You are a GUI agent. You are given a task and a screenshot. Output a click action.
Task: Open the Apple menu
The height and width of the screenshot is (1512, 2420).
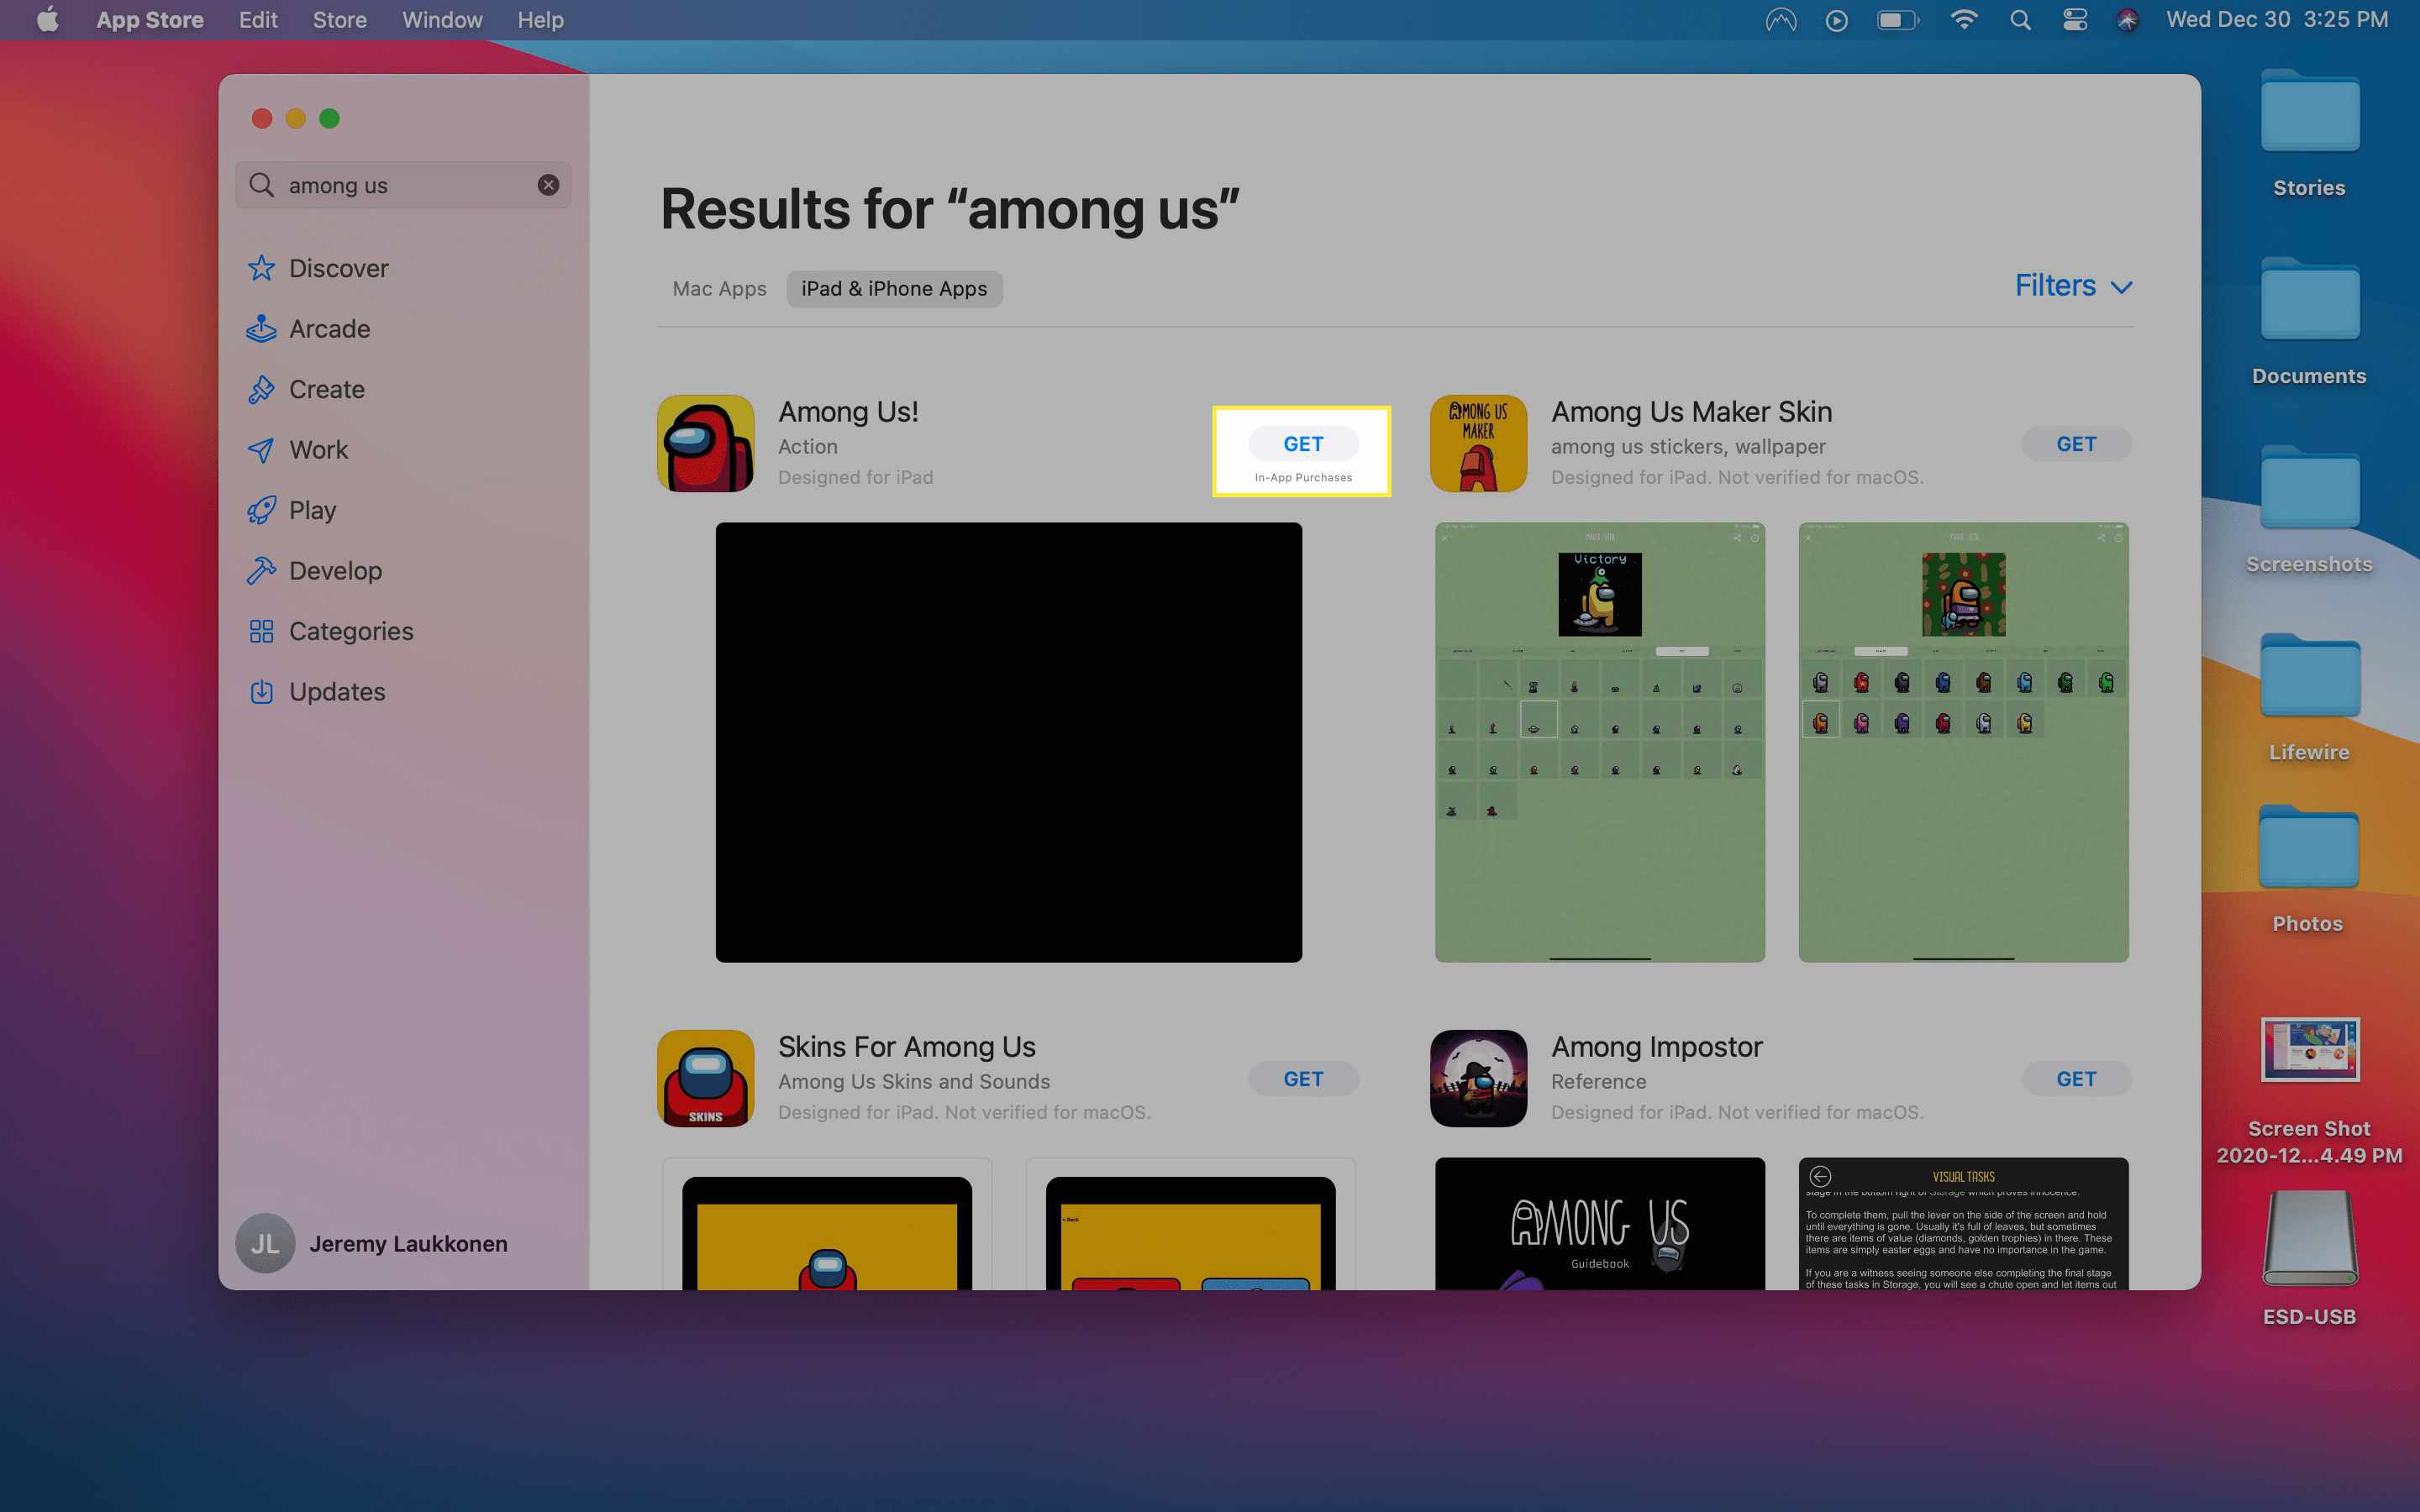point(47,20)
